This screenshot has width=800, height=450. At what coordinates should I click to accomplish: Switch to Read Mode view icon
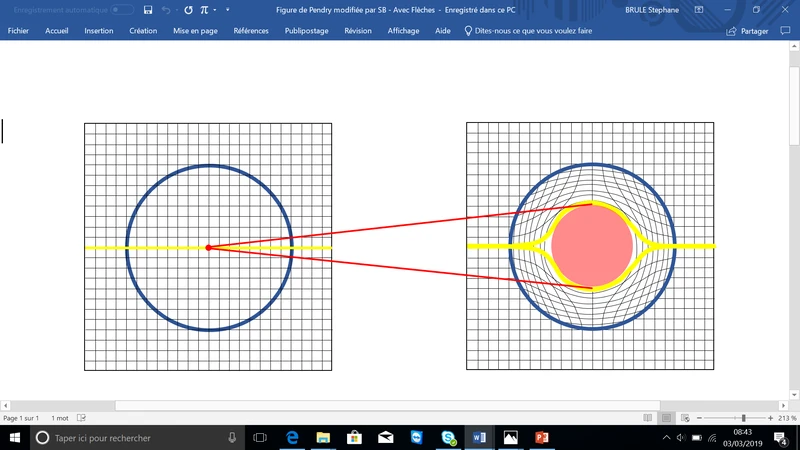tap(649, 417)
